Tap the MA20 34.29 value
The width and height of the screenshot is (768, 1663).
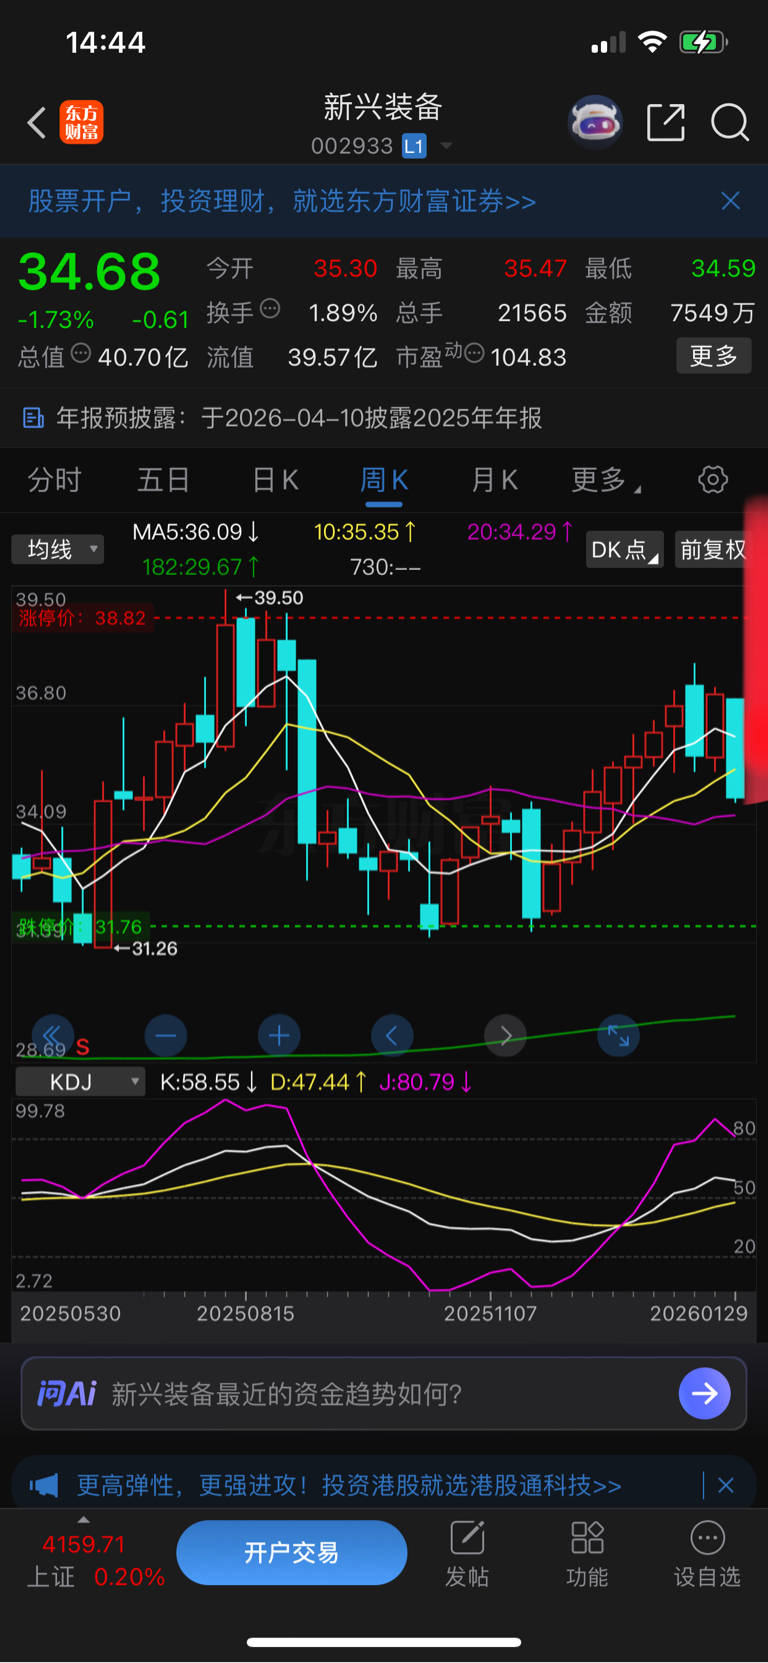click(520, 532)
